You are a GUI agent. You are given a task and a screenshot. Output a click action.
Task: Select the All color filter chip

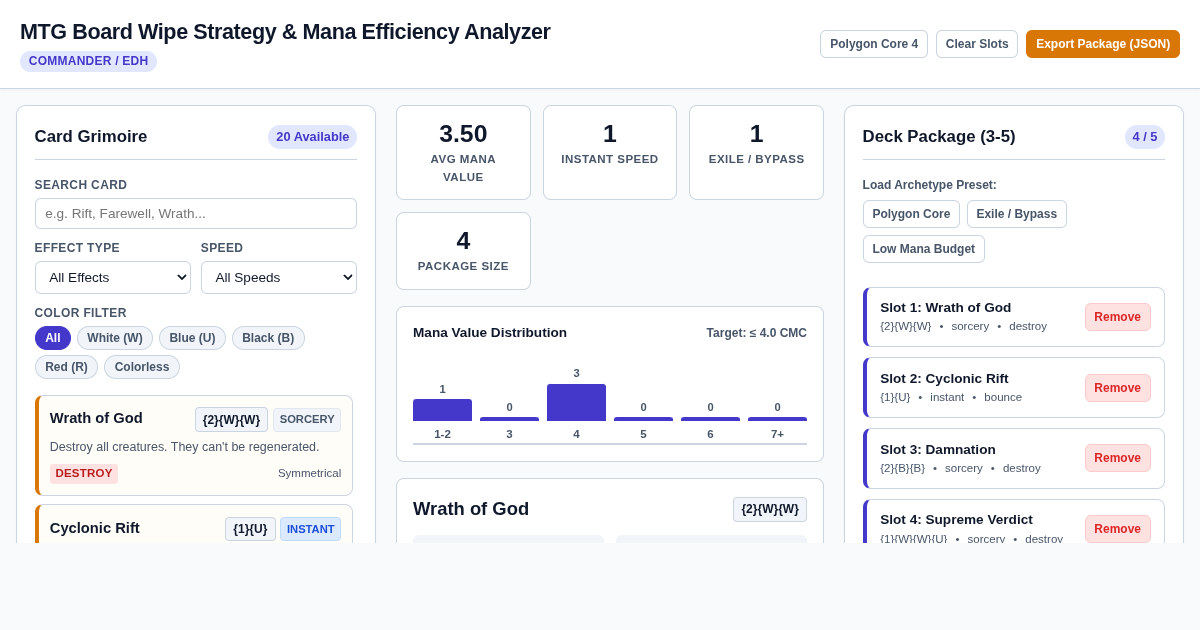coord(53,338)
